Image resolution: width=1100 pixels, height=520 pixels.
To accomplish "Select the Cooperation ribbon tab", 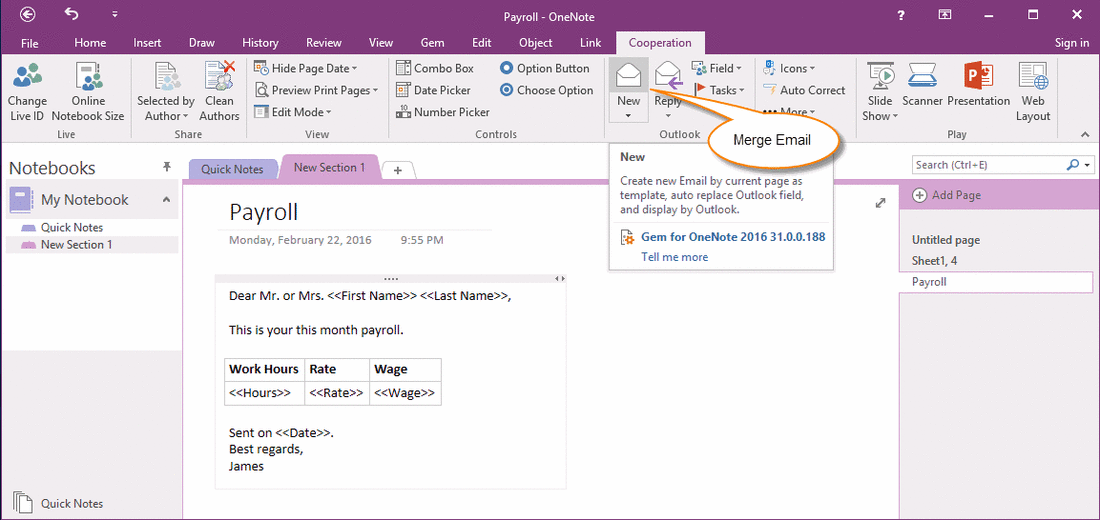I will (659, 43).
